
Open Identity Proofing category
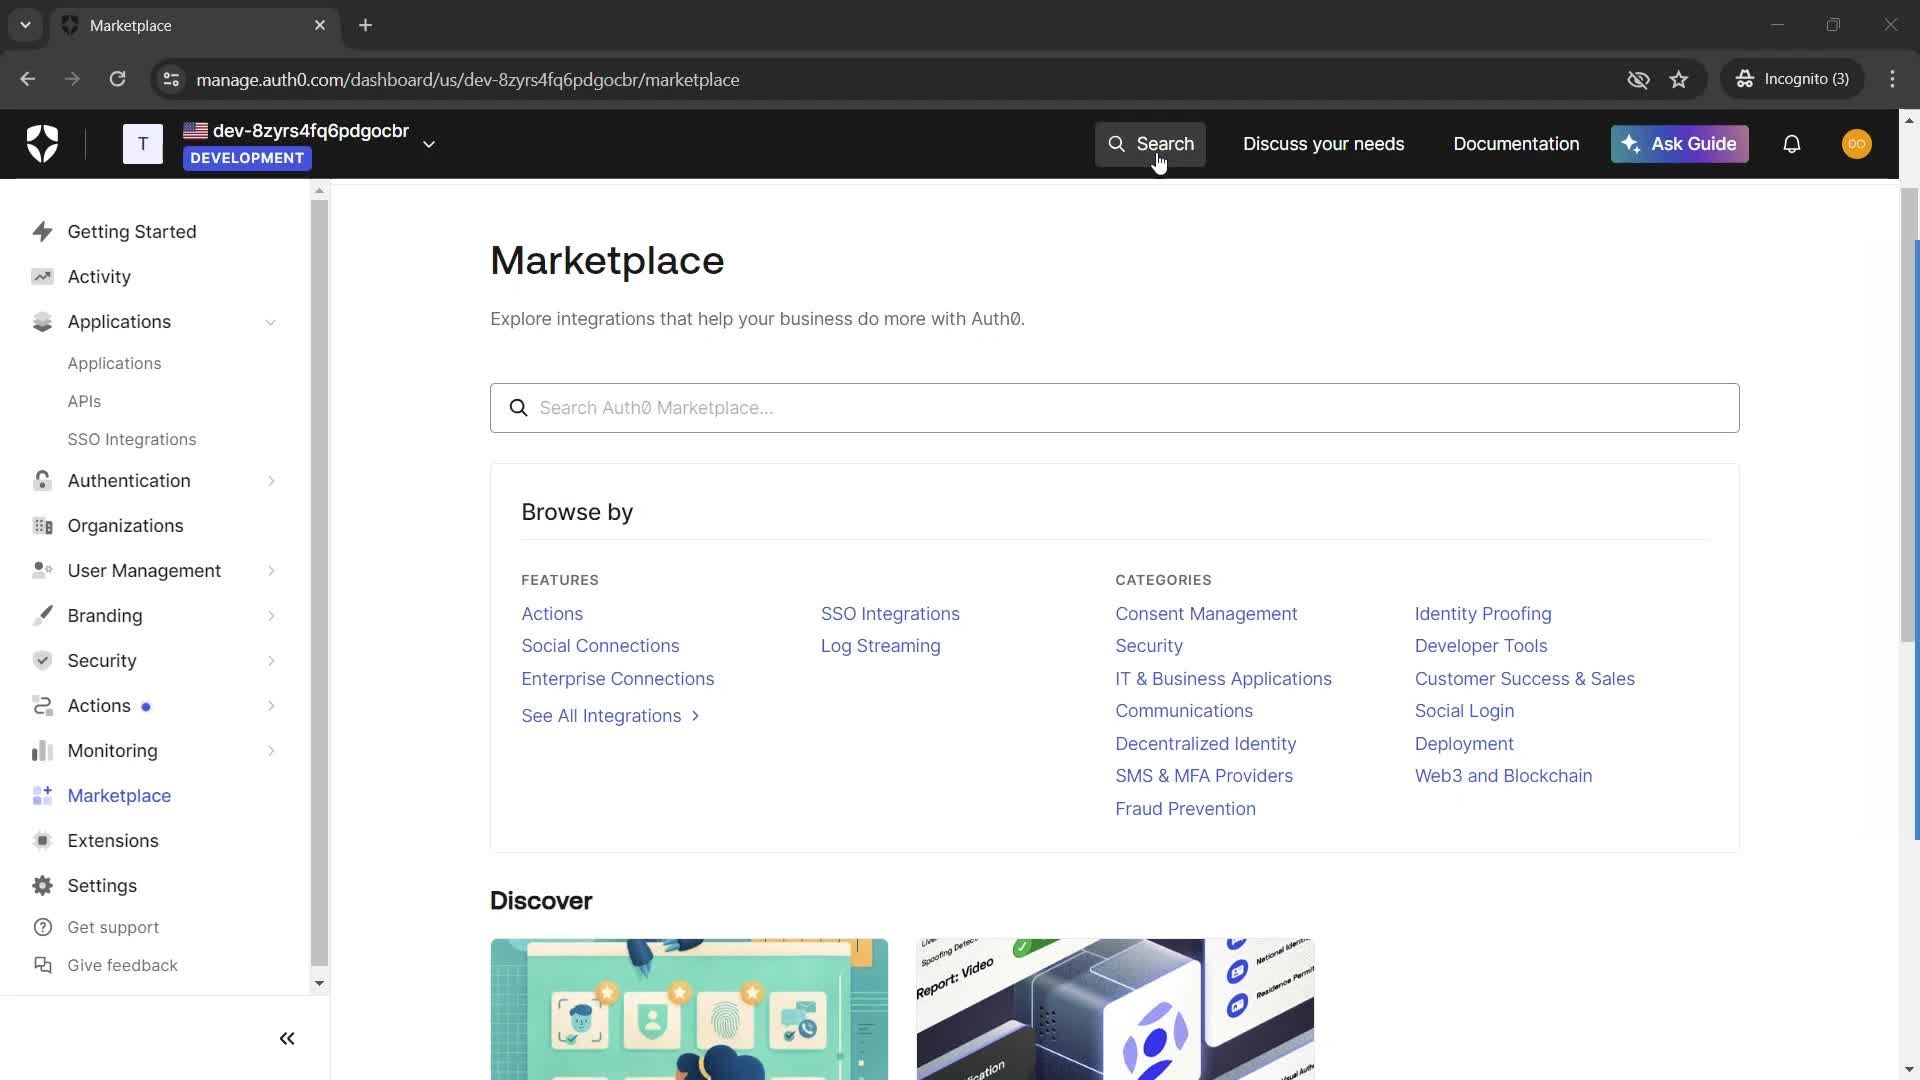coord(1483,614)
